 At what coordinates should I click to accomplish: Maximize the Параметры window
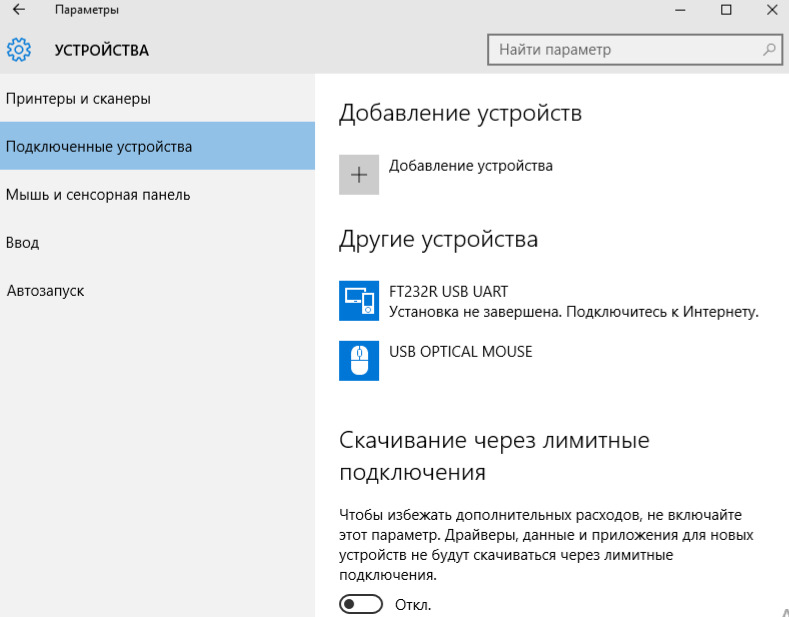click(726, 10)
